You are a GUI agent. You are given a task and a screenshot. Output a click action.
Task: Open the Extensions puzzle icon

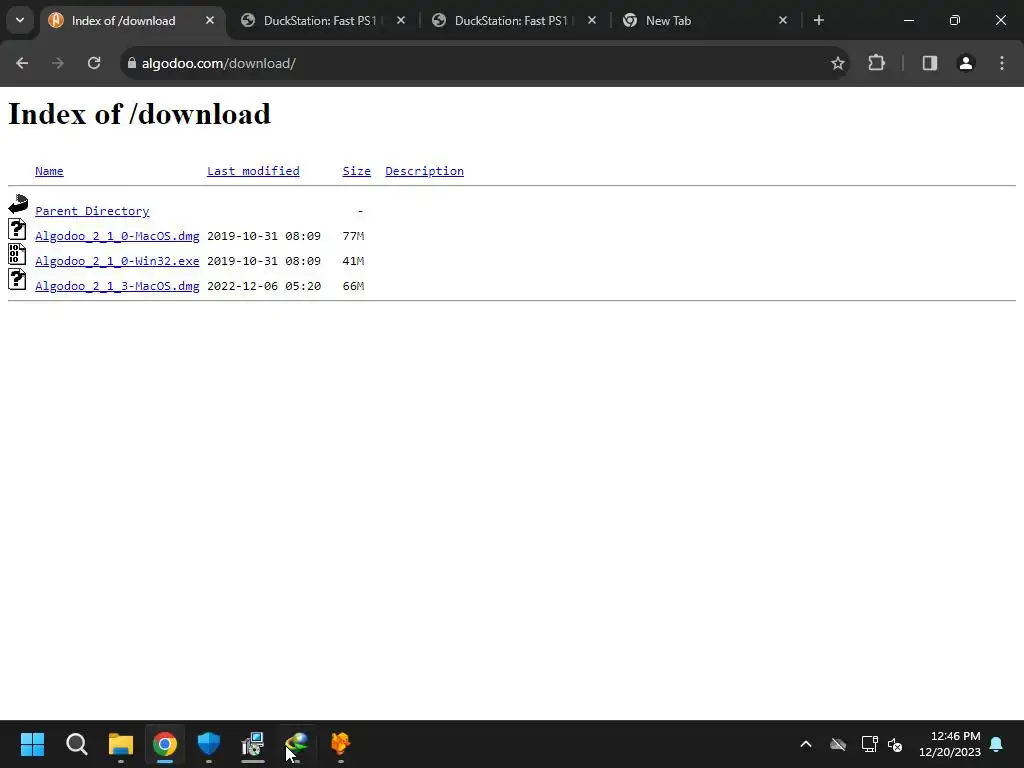coord(876,63)
